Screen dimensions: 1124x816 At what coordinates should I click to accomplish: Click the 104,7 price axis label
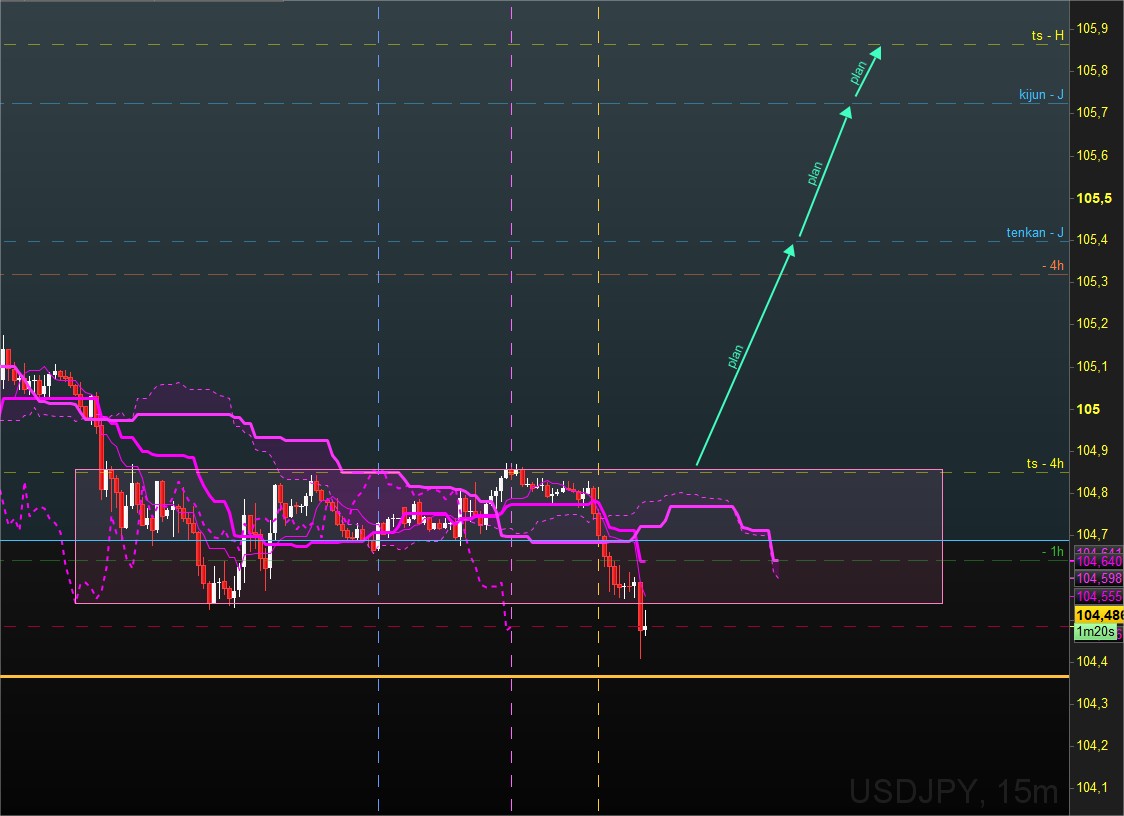coord(1092,535)
